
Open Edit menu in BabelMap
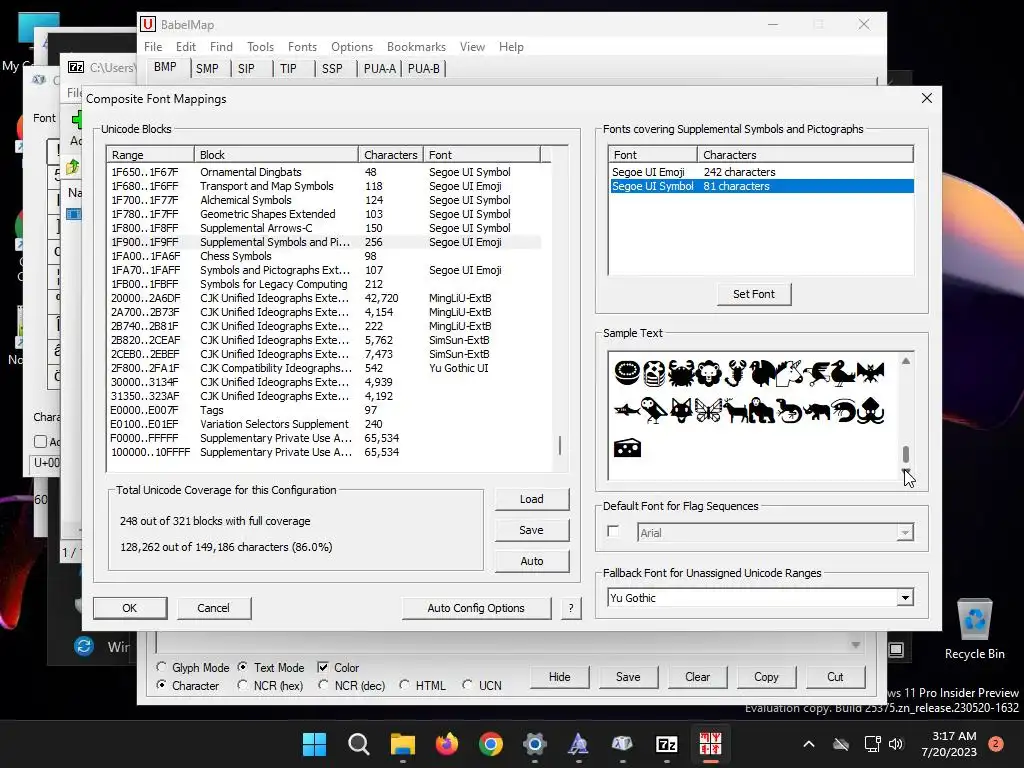tap(185, 47)
